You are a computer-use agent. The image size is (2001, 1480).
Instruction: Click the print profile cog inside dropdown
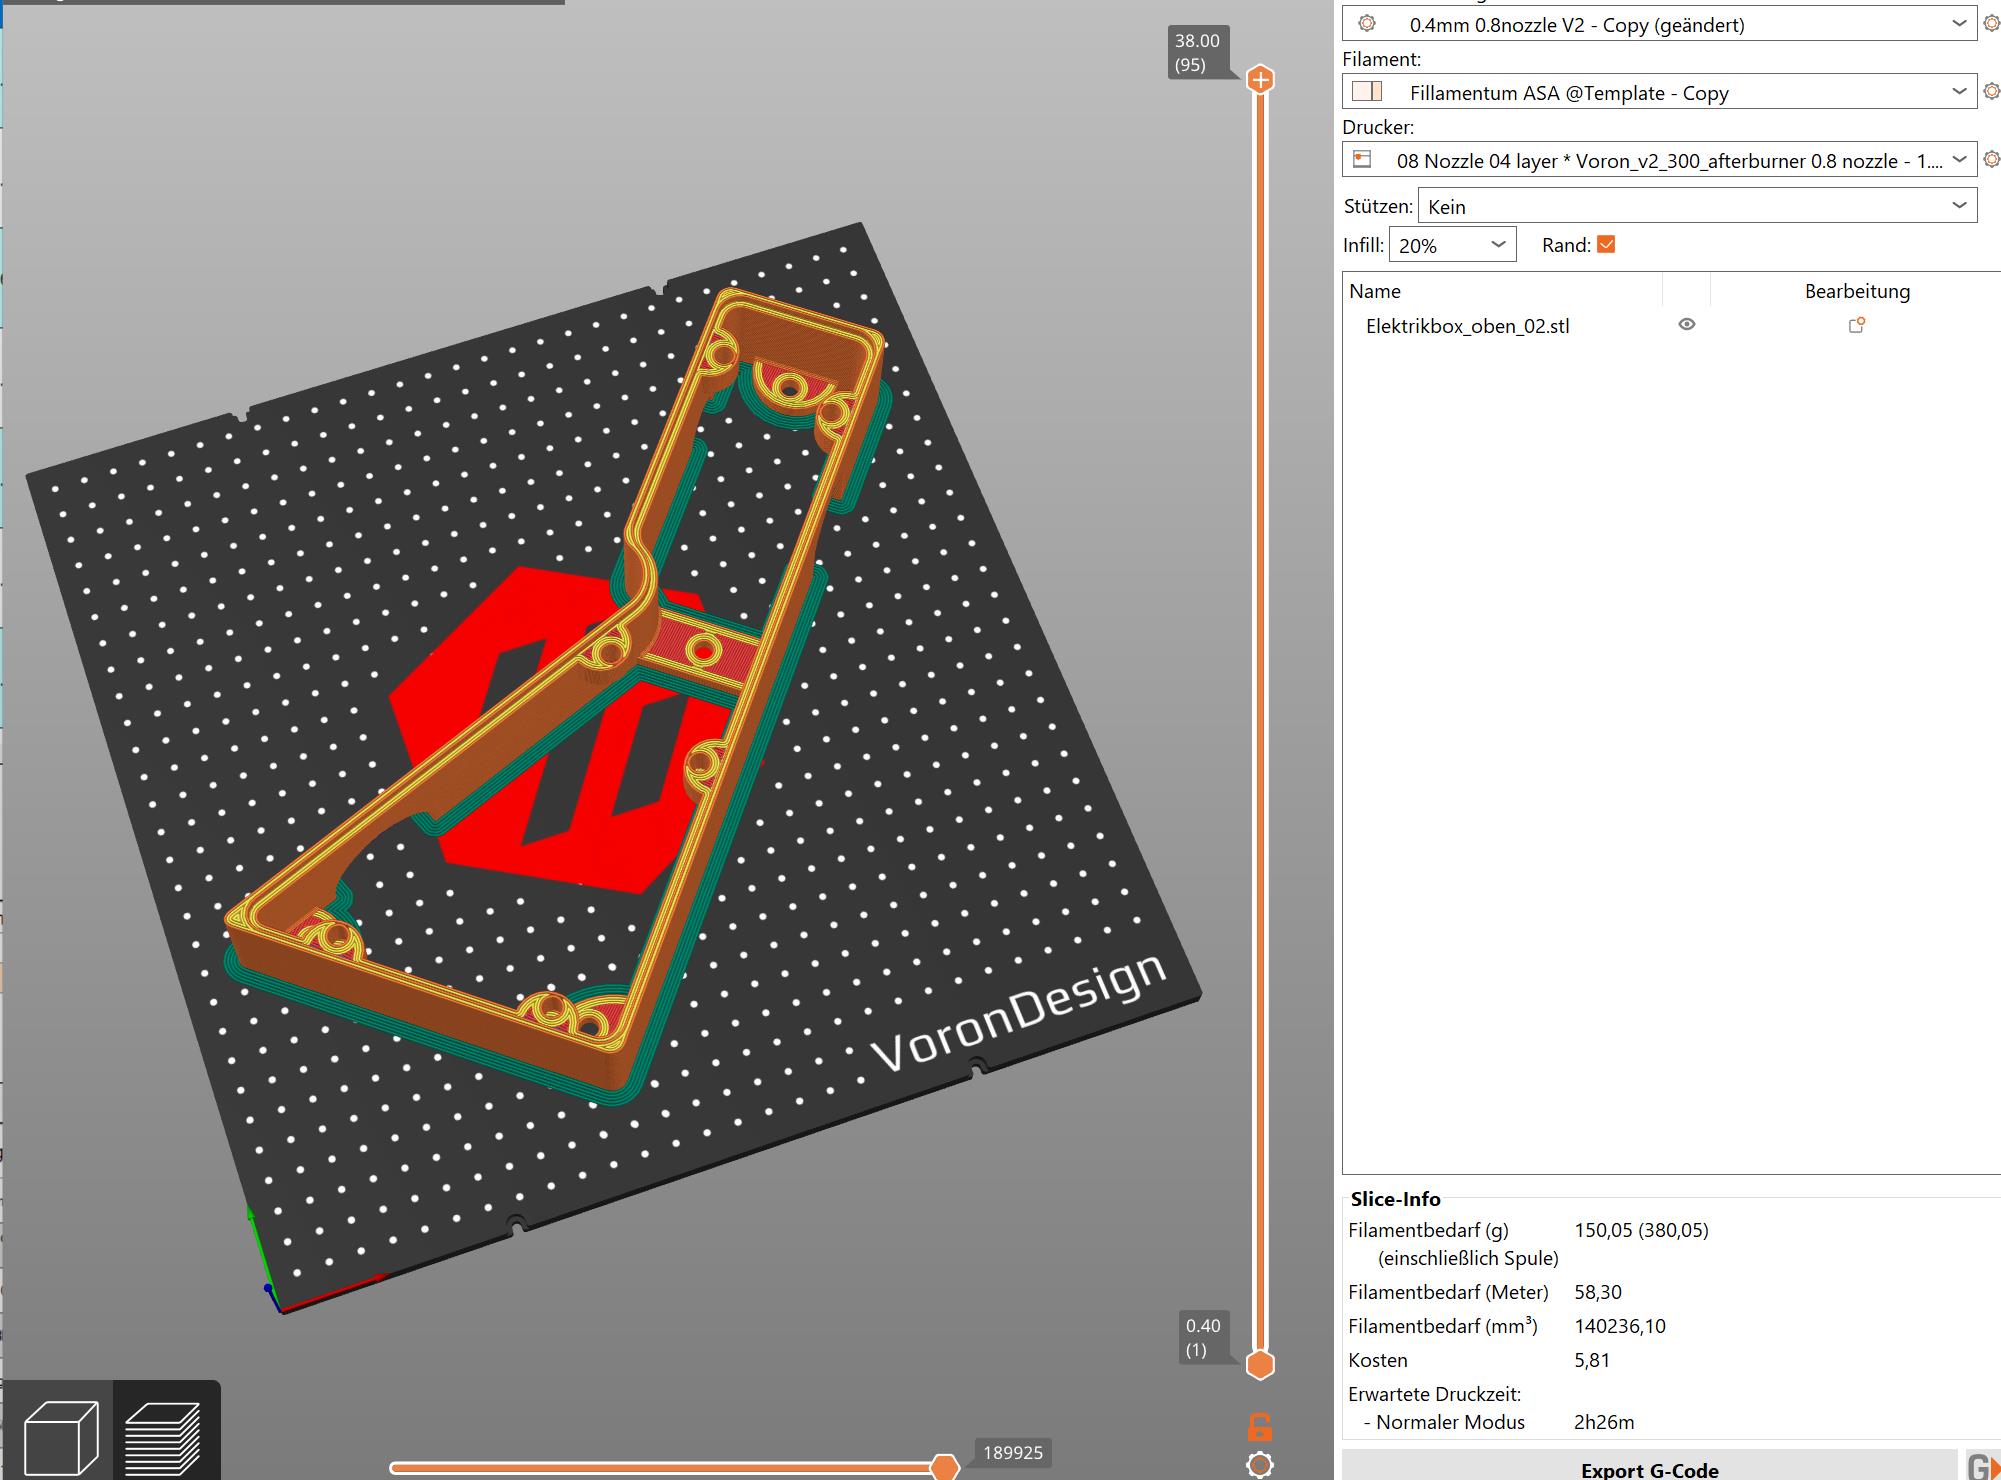pos(1367,23)
